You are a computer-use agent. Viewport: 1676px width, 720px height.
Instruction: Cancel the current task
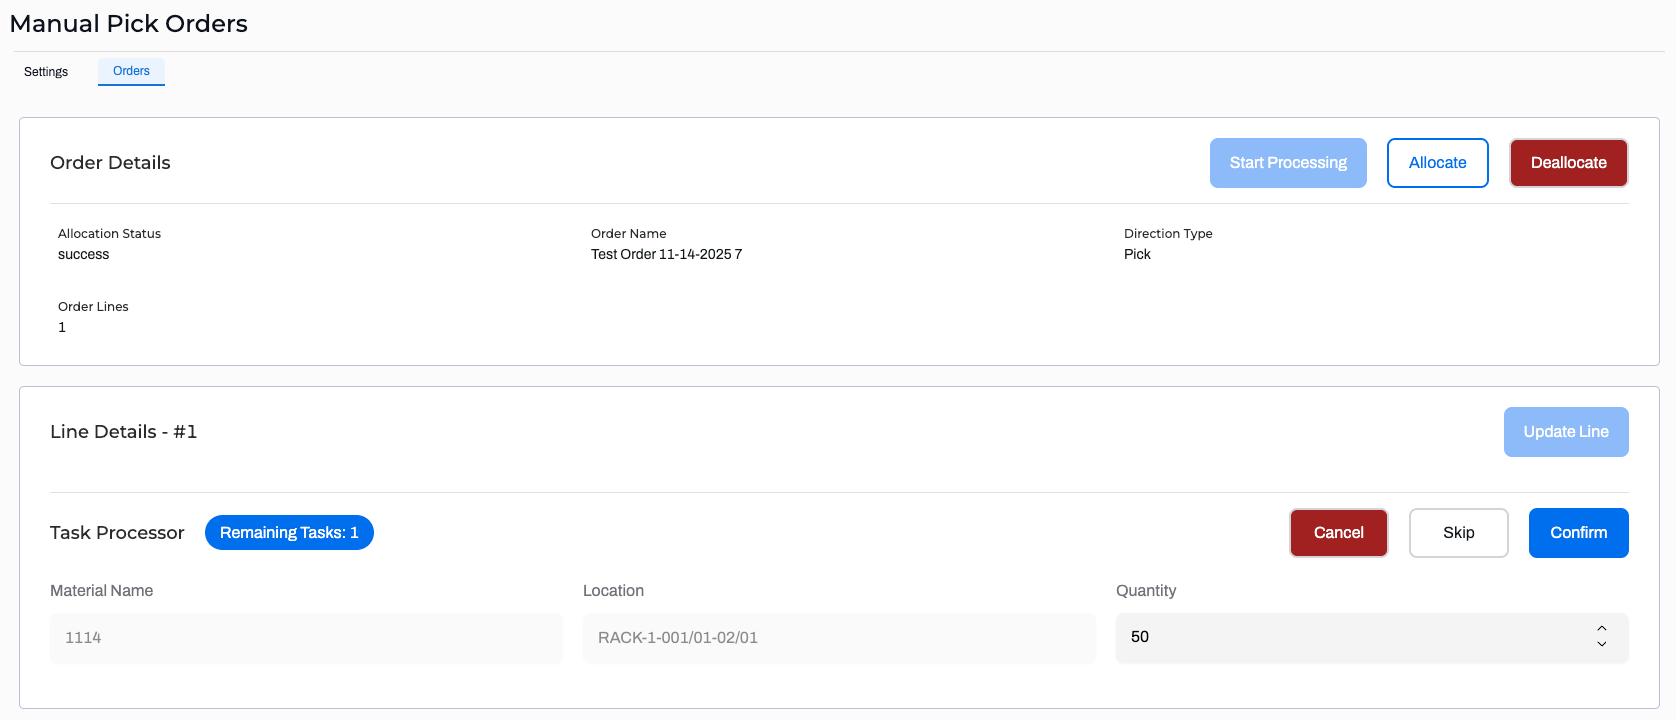[1339, 533]
